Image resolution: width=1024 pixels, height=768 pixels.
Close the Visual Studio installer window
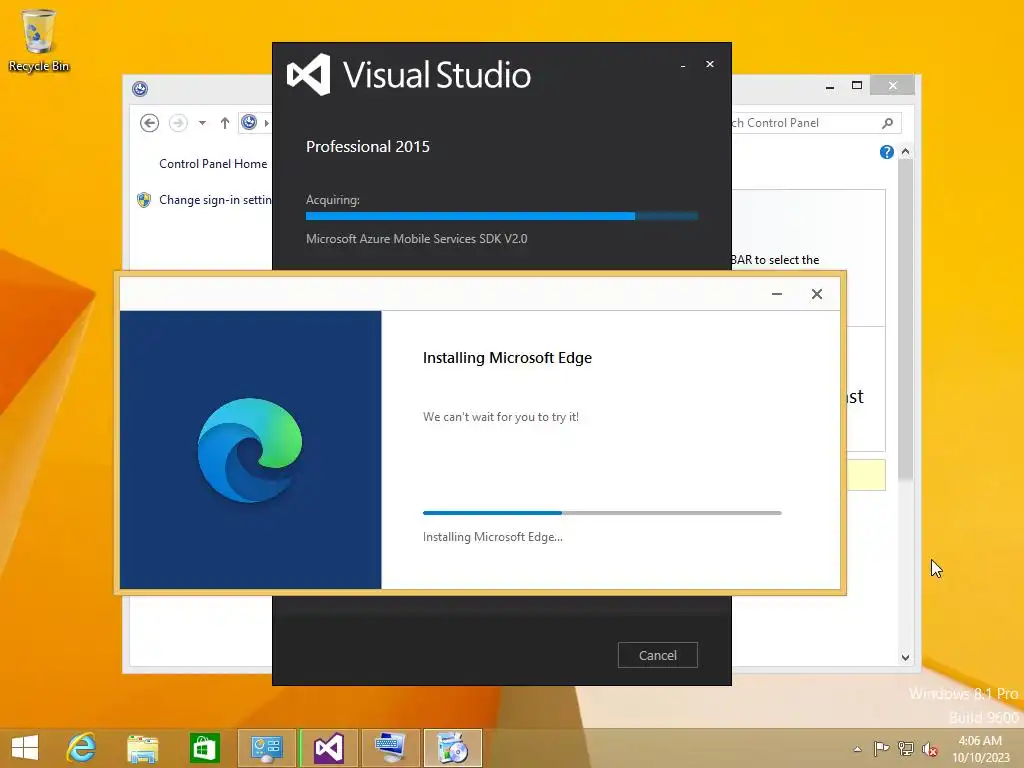click(710, 64)
